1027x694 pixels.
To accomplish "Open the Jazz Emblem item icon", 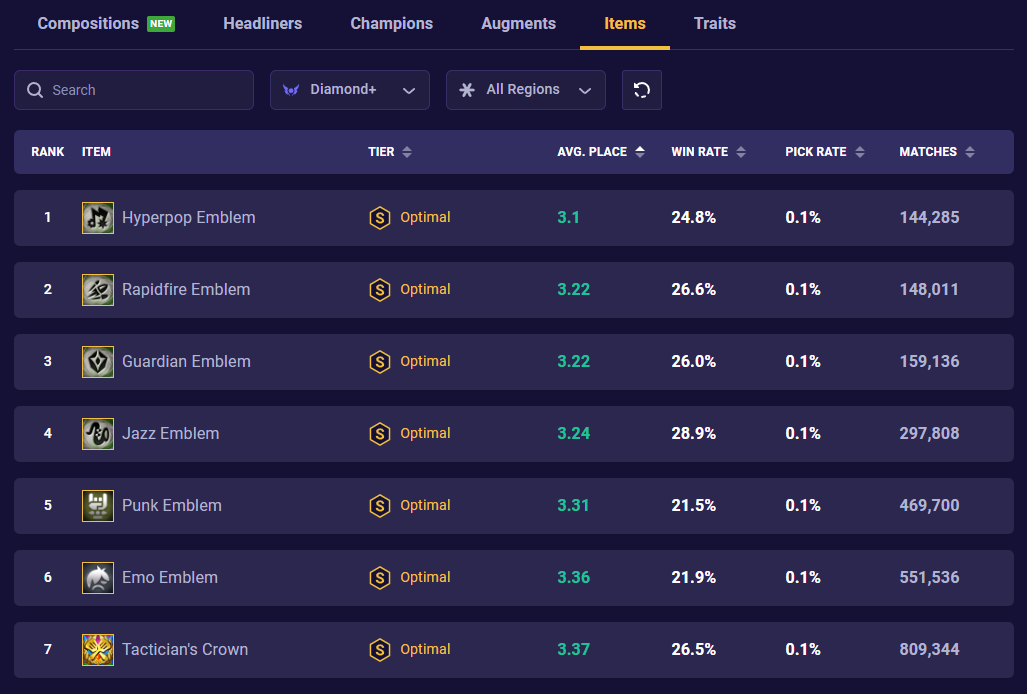I will click(97, 433).
